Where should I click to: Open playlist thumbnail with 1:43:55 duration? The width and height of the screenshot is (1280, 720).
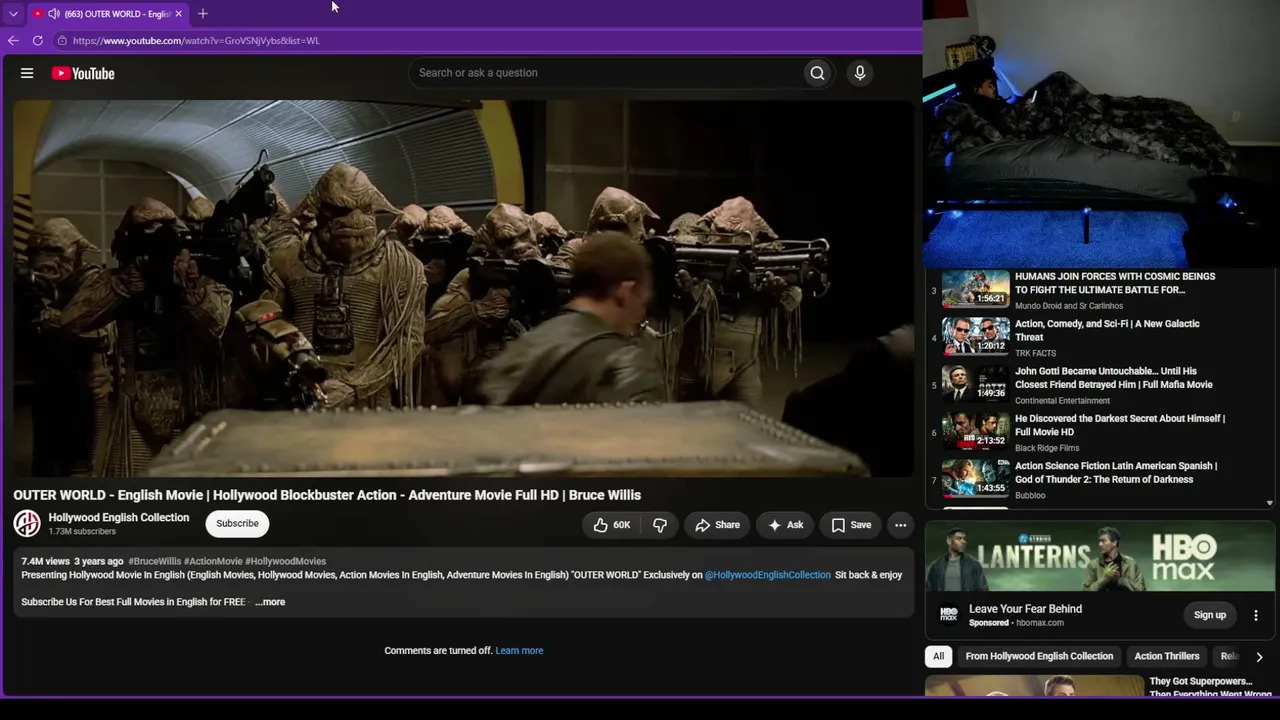[975, 479]
